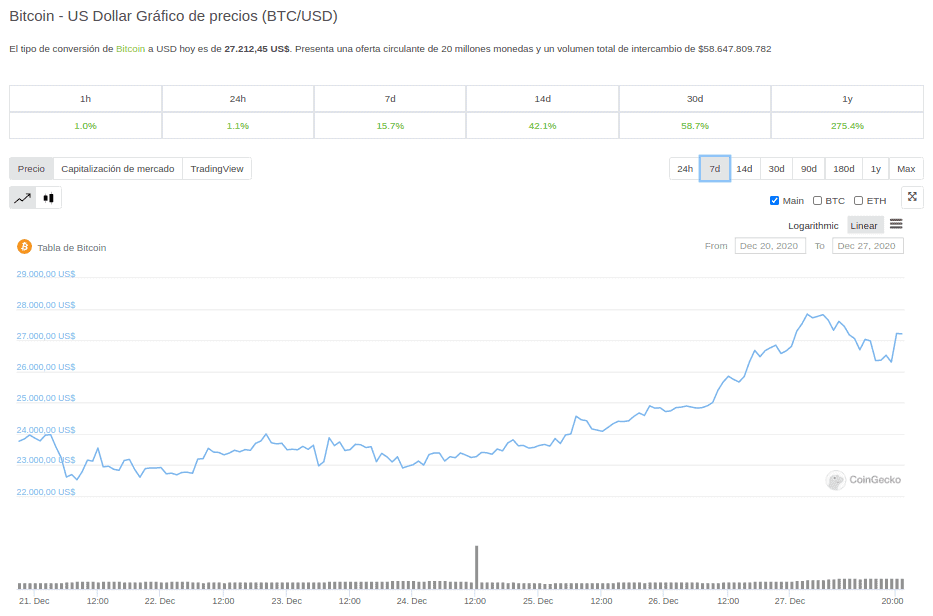Click the 24. Dec date axis label
Viewport: 933px width, 616px height.
coord(412,601)
